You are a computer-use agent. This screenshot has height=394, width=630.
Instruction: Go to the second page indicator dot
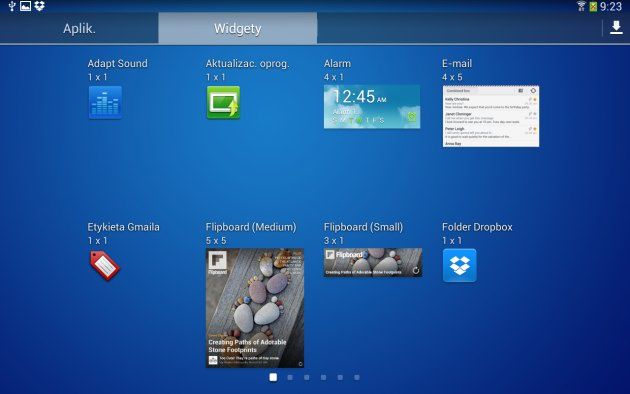coord(290,377)
